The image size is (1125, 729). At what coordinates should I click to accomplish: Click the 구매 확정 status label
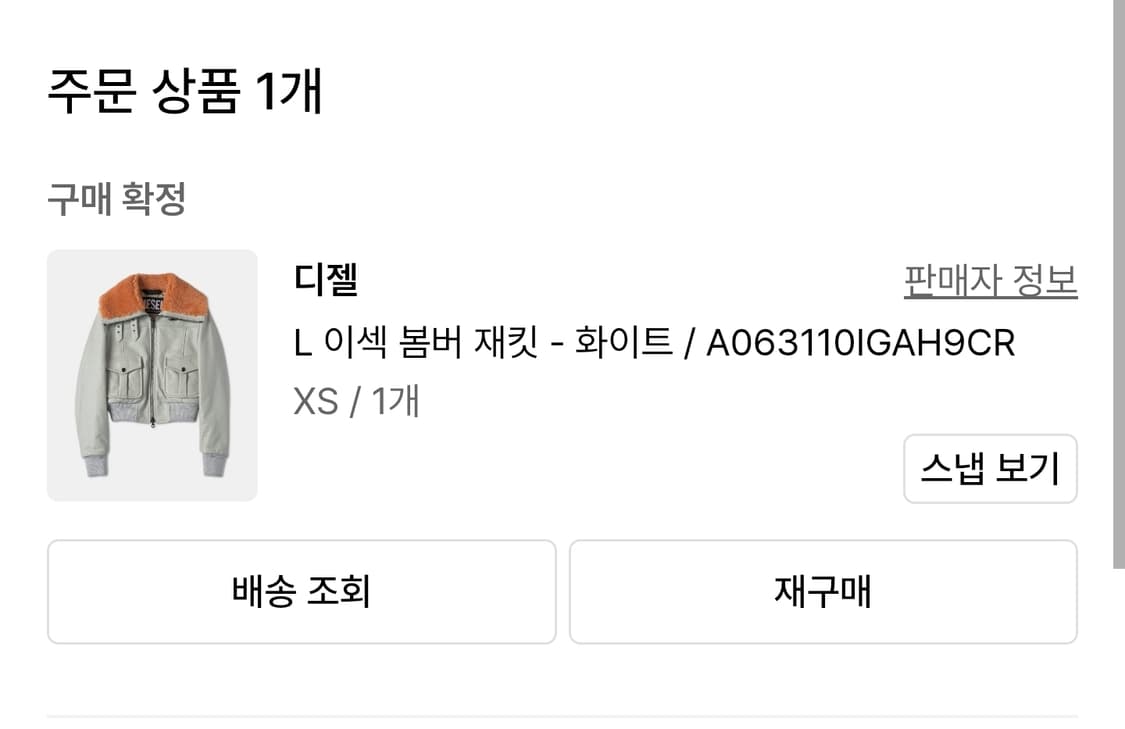coord(116,200)
